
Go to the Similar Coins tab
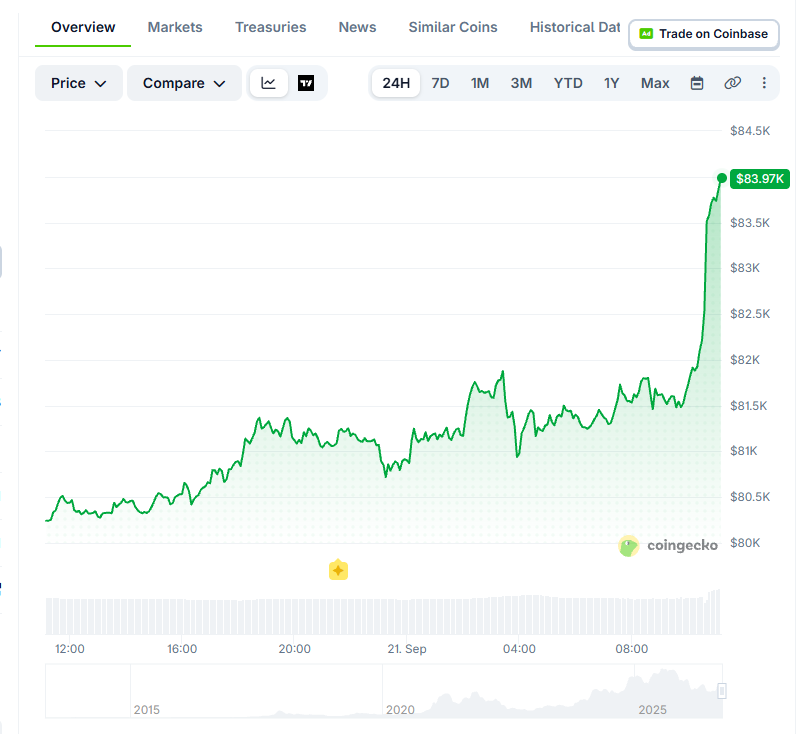(x=453, y=27)
